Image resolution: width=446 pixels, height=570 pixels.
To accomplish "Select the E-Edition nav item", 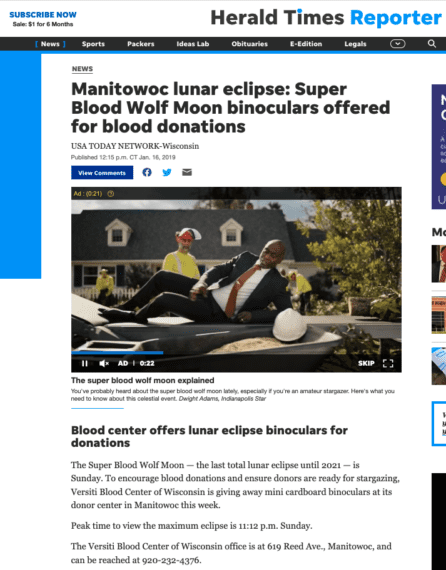I will [x=306, y=44].
